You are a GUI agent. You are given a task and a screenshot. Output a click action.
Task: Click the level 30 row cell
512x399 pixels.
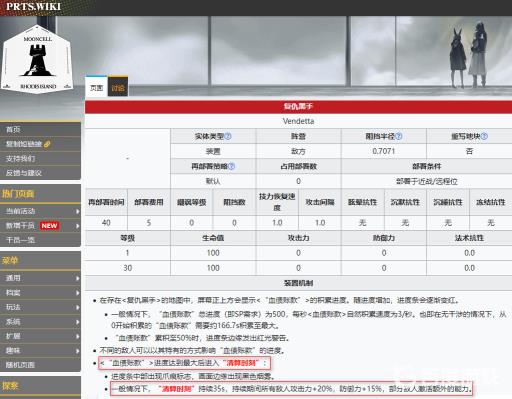pos(128,268)
